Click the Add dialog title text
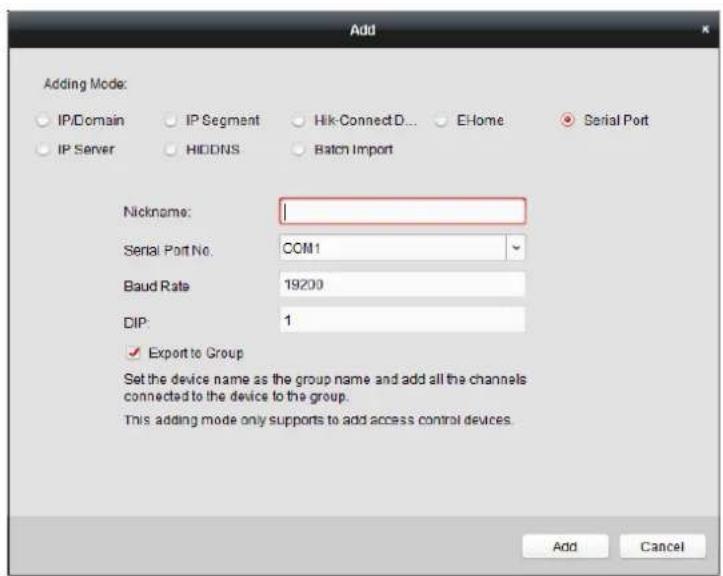Viewport: 723px width, 576px height. coord(362,30)
